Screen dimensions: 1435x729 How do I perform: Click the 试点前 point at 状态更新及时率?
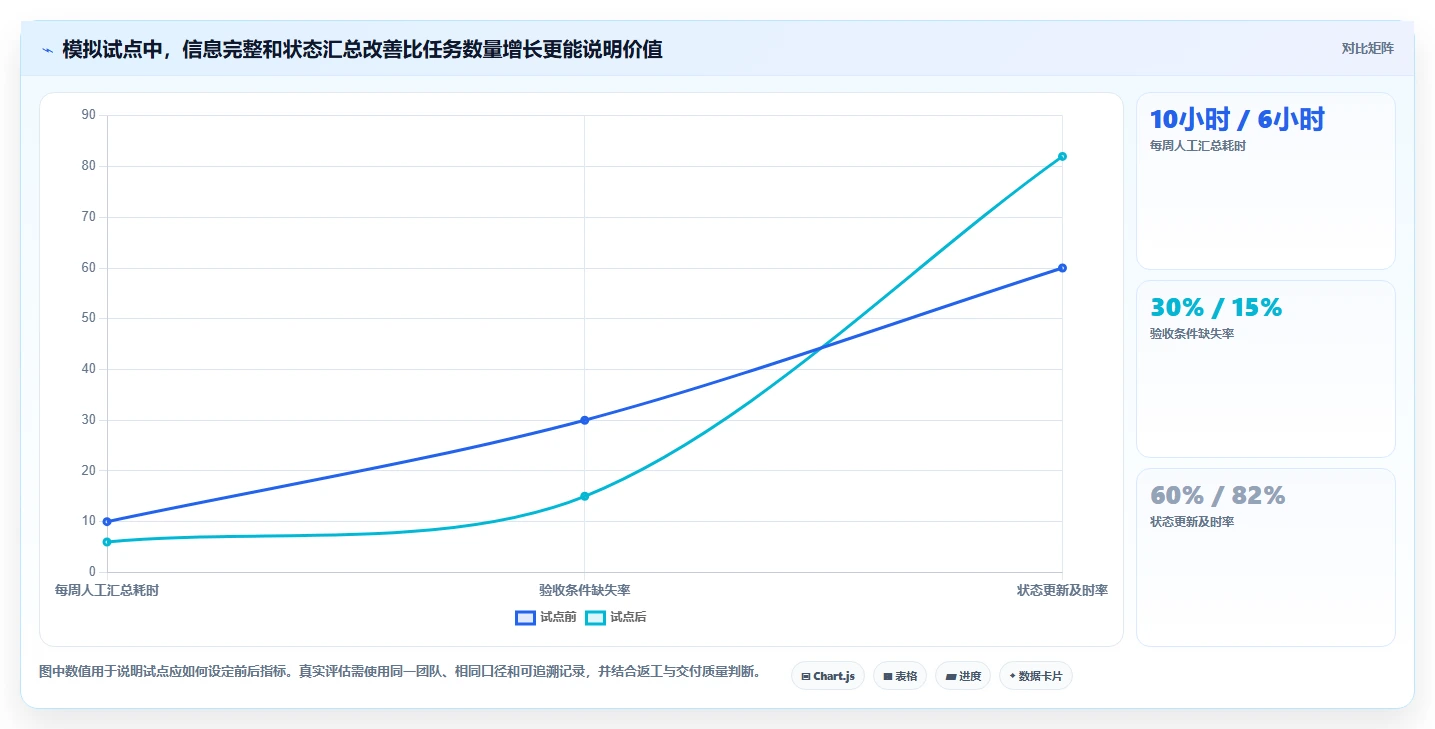1062,268
